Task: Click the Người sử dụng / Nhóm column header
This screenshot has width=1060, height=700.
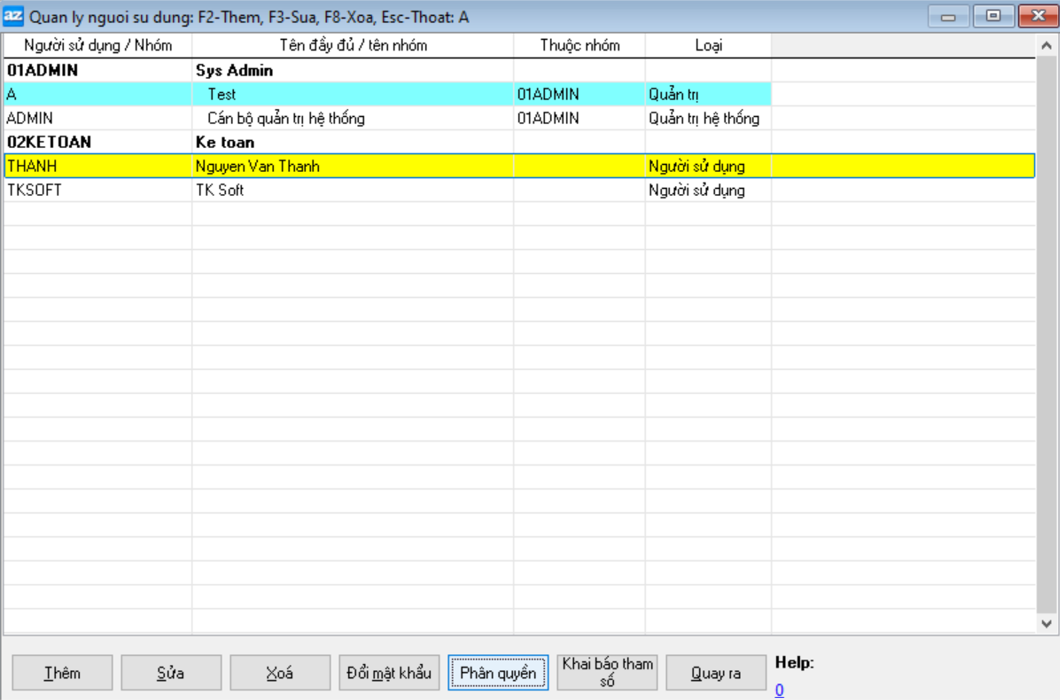Action: coord(98,46)
